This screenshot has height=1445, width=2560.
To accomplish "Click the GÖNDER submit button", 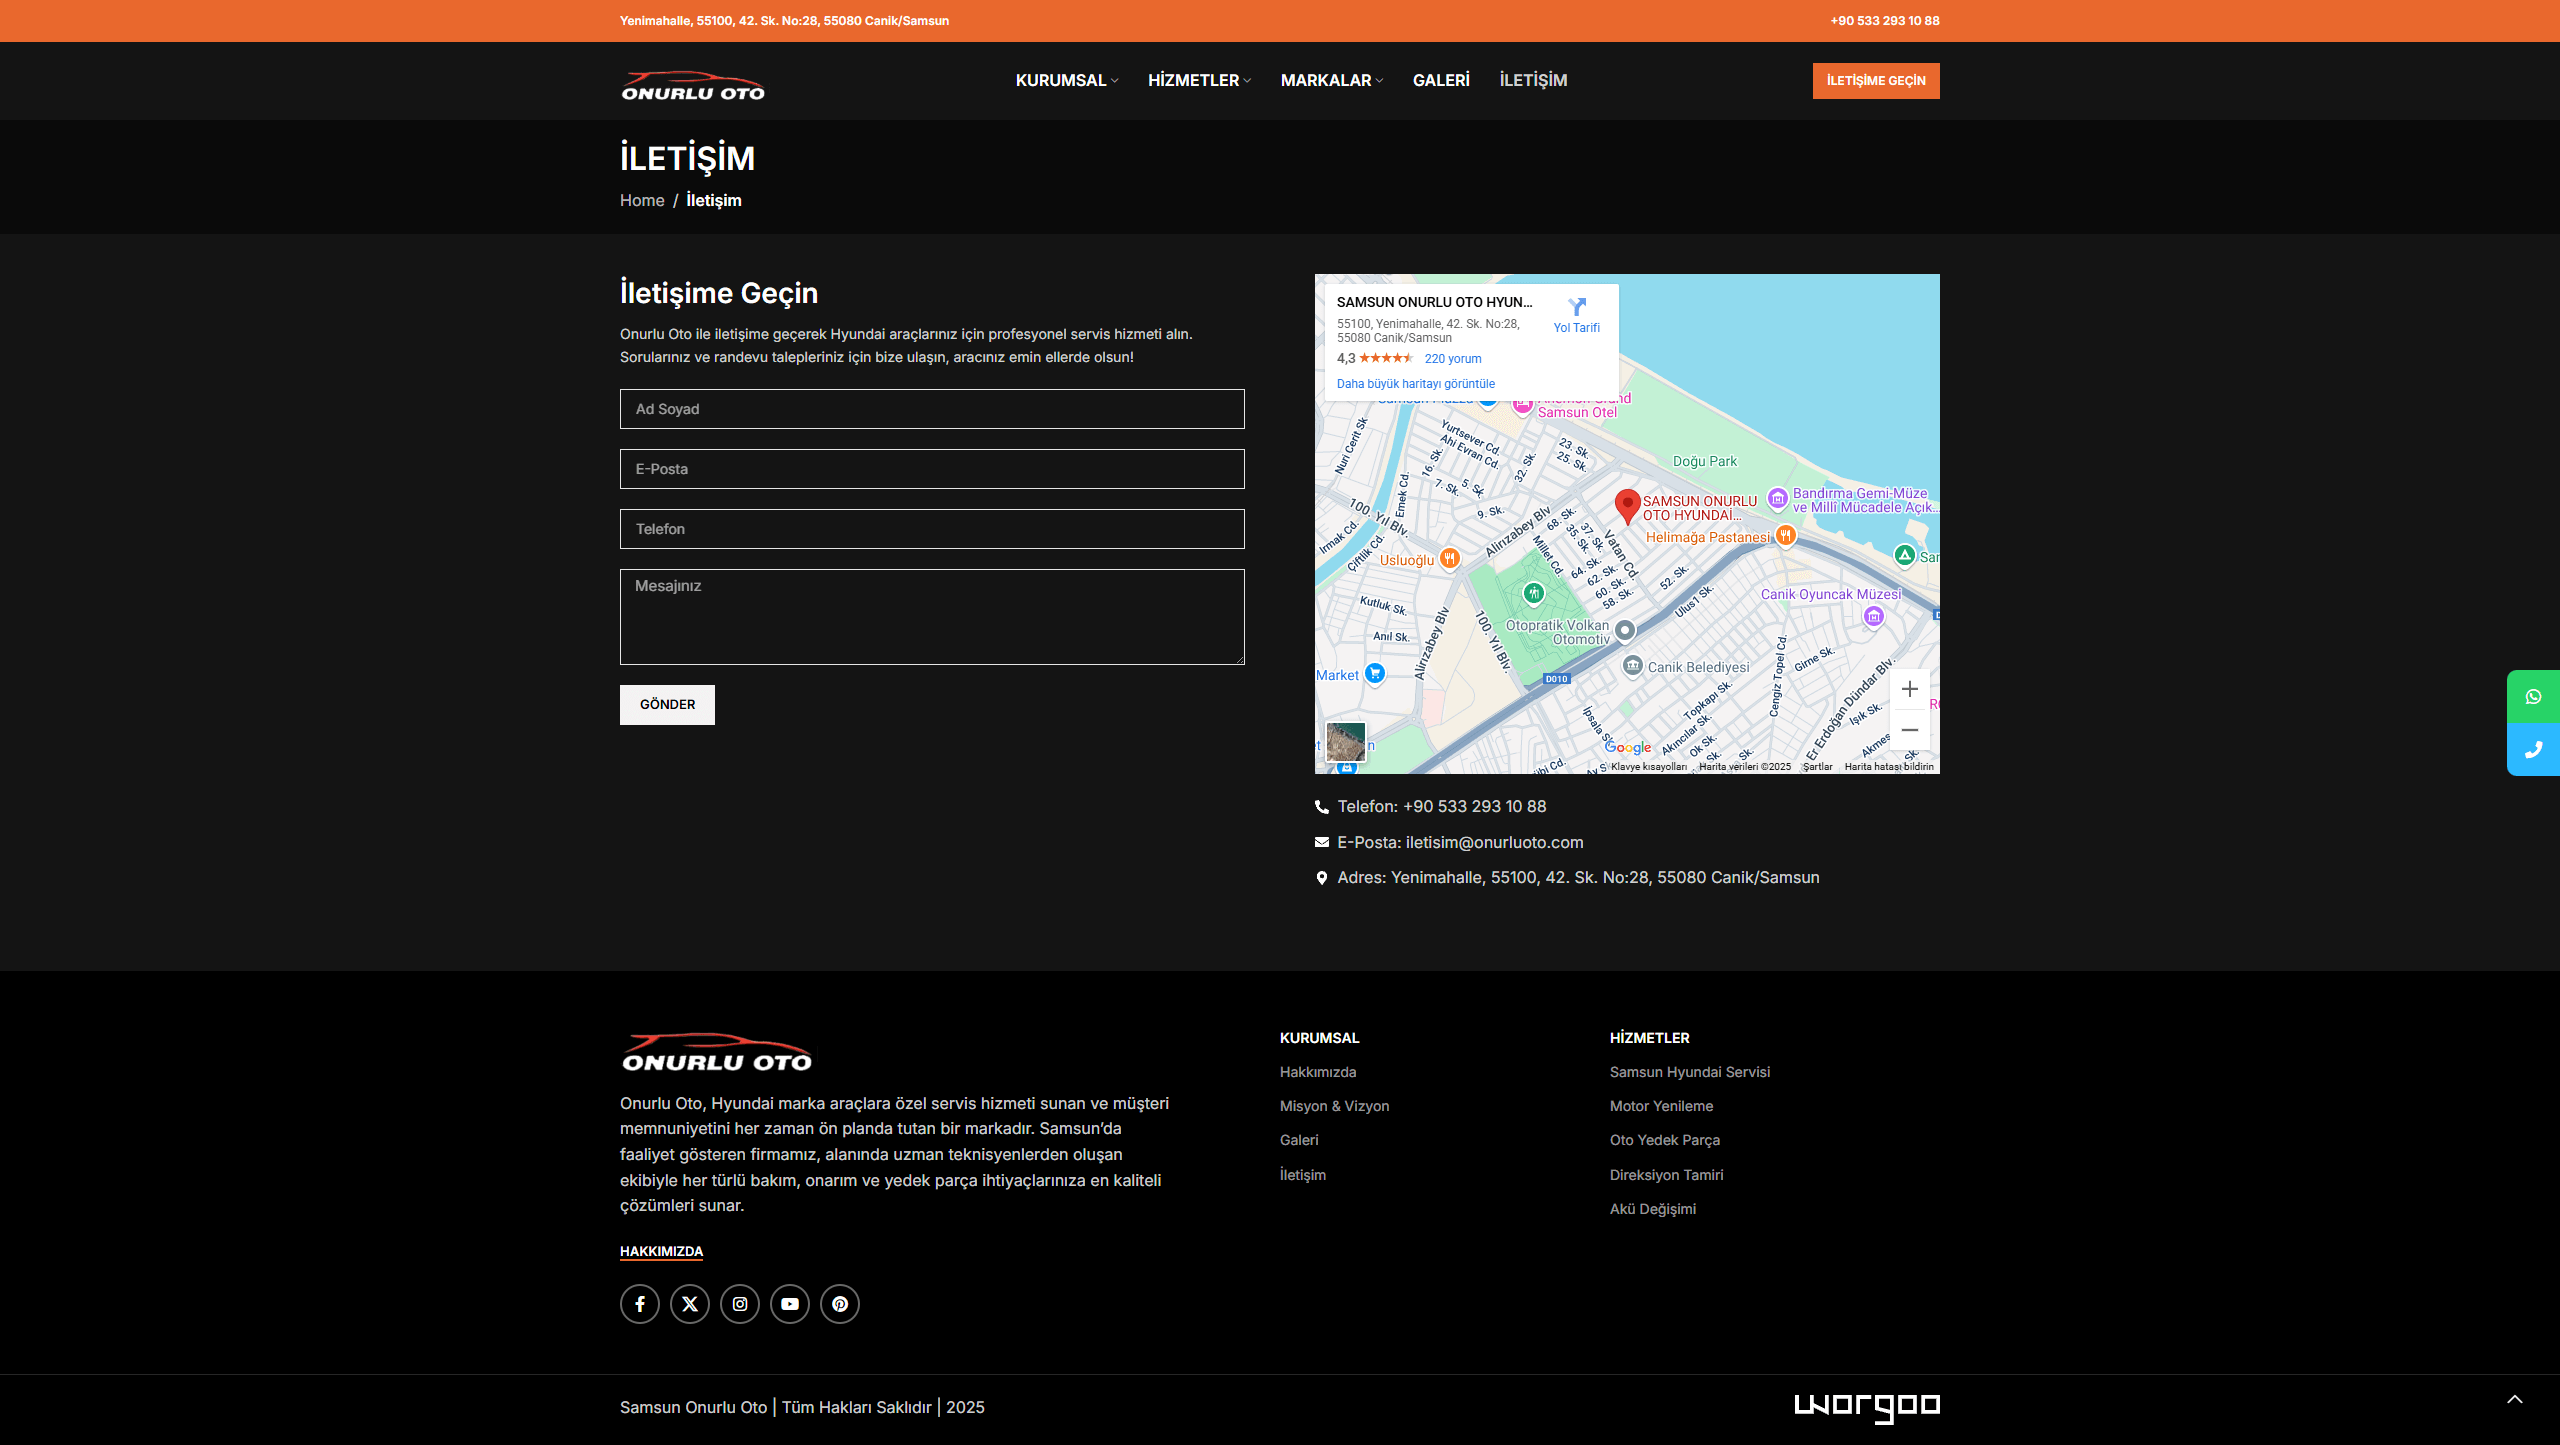I will pyautogui.click(x=667, y=705).
